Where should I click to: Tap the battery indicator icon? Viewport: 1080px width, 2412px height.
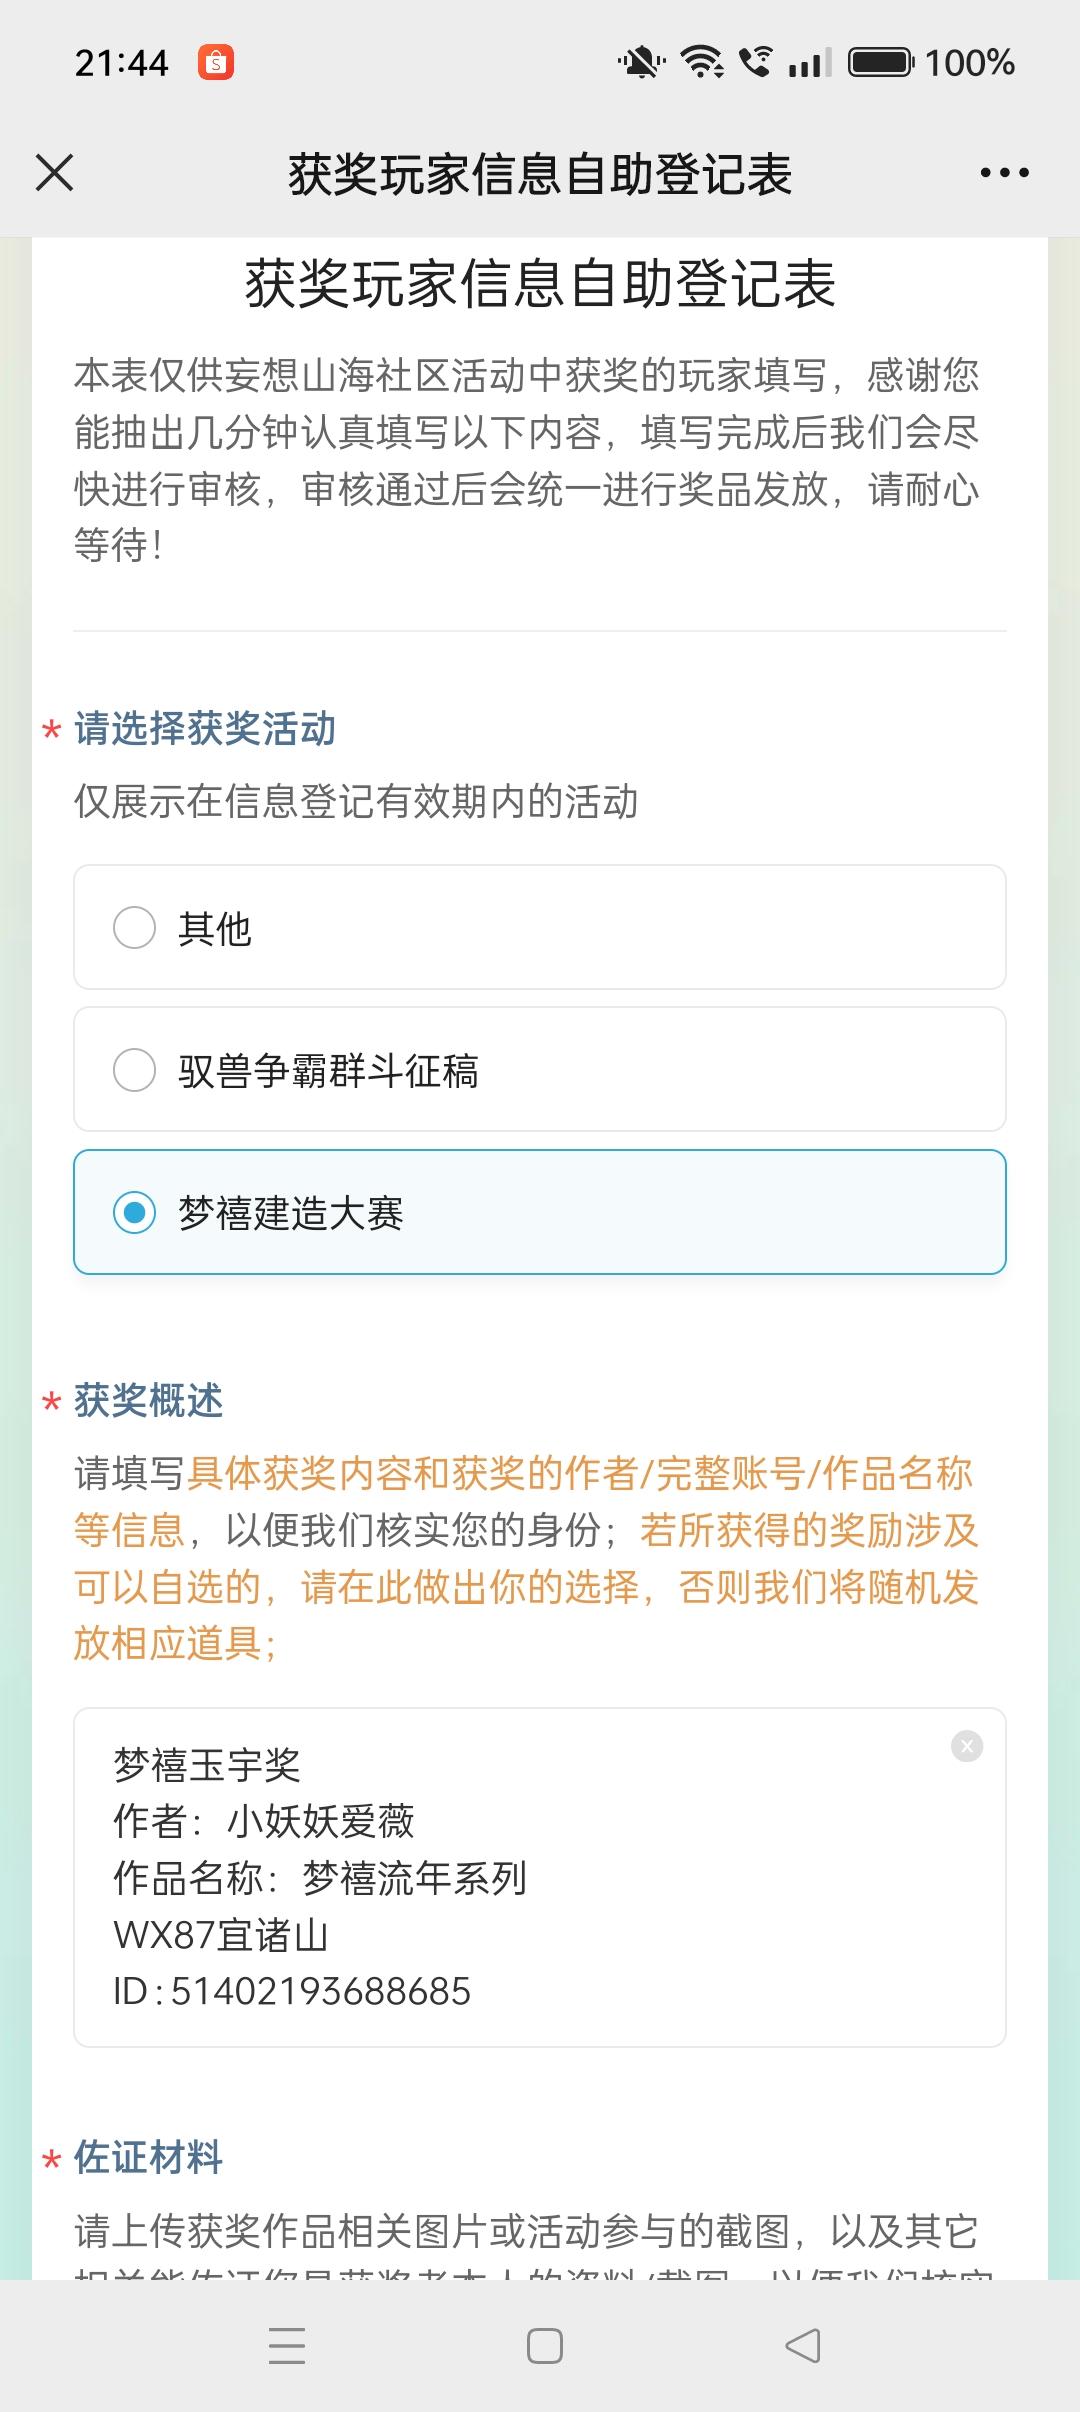(881, 62)
